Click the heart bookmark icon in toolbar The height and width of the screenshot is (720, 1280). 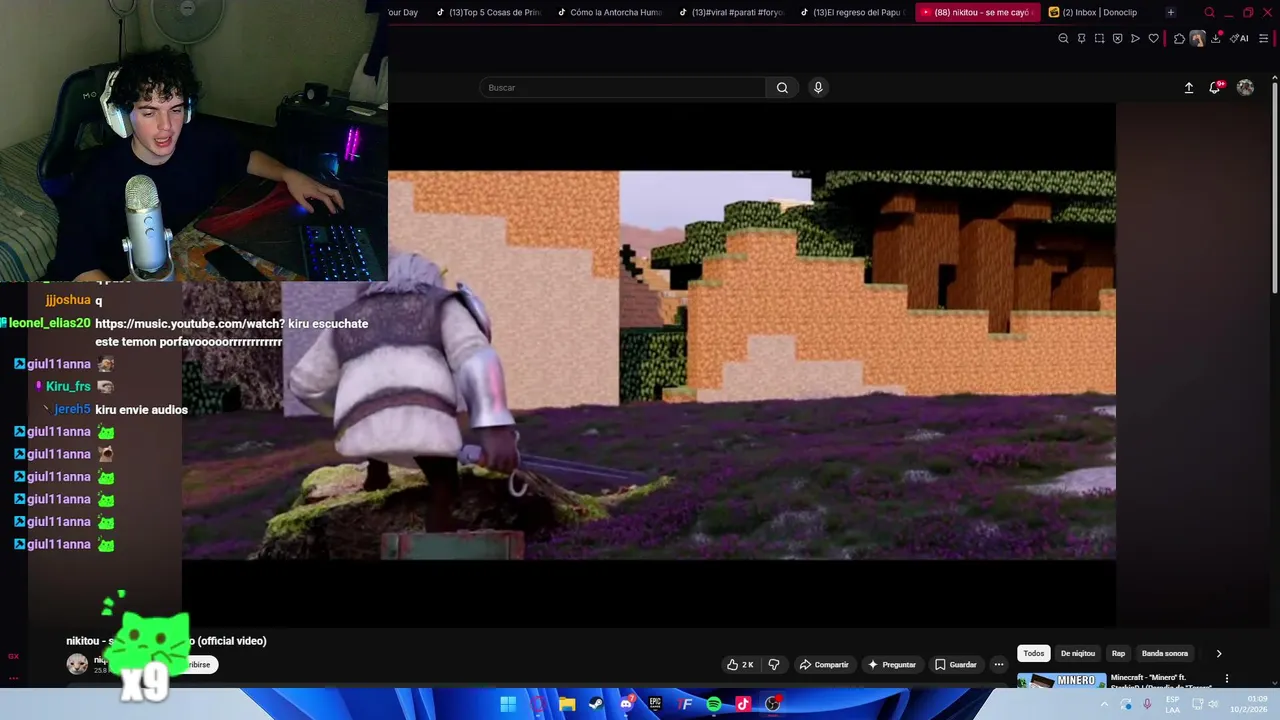[1153, 39]
